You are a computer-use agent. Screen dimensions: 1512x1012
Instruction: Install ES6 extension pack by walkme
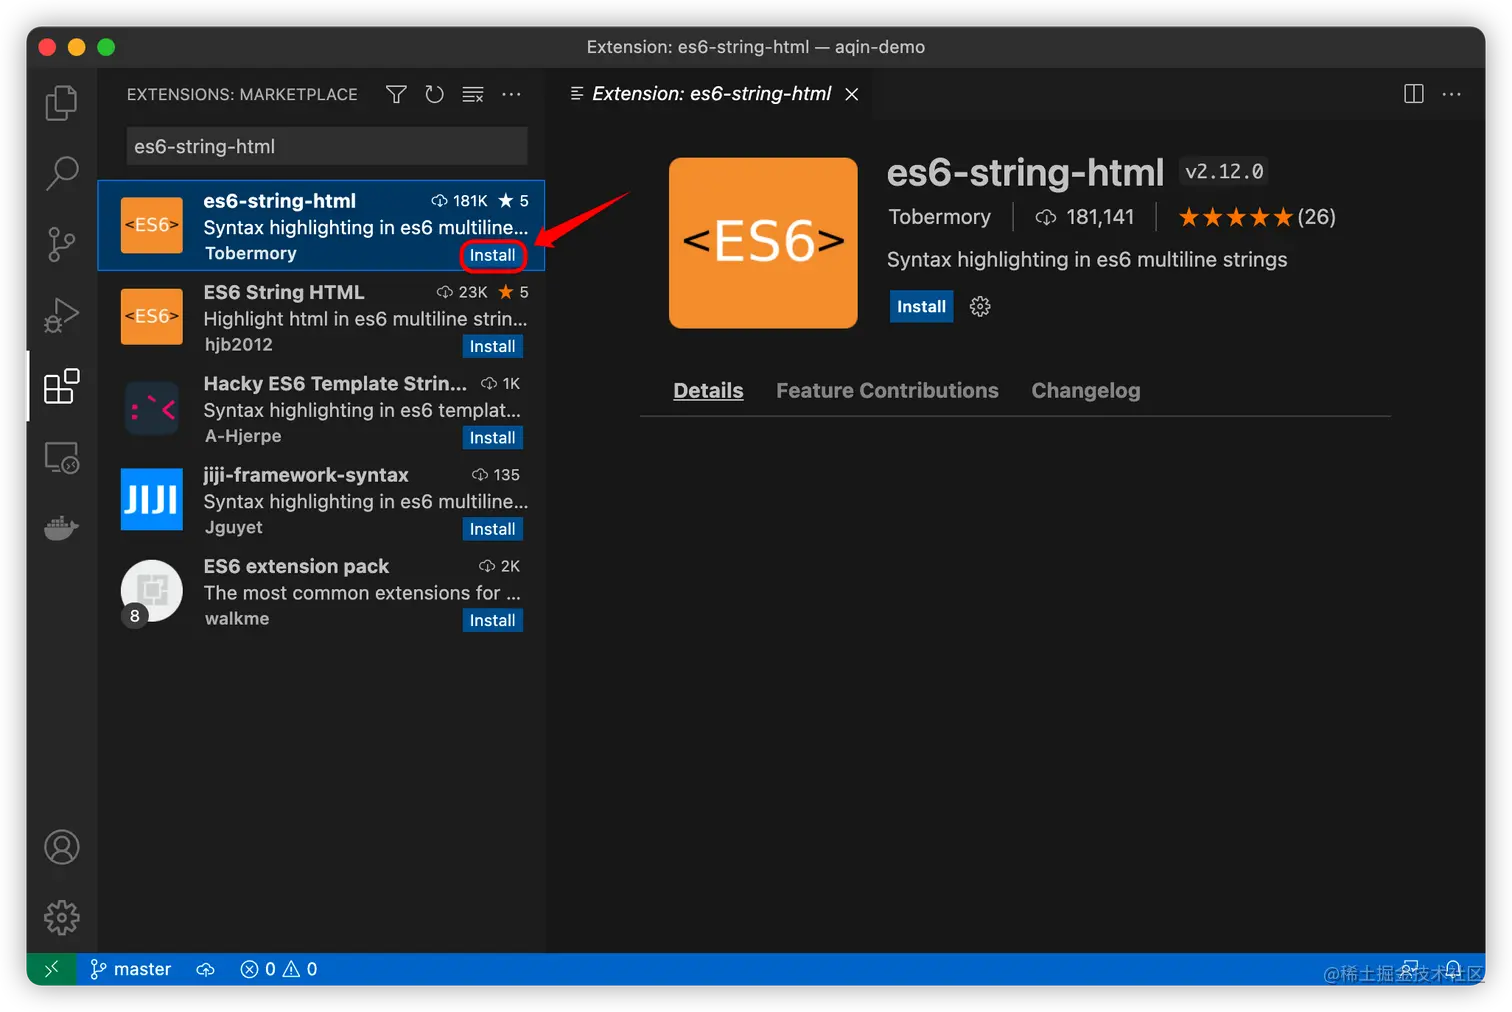point(493,620)
